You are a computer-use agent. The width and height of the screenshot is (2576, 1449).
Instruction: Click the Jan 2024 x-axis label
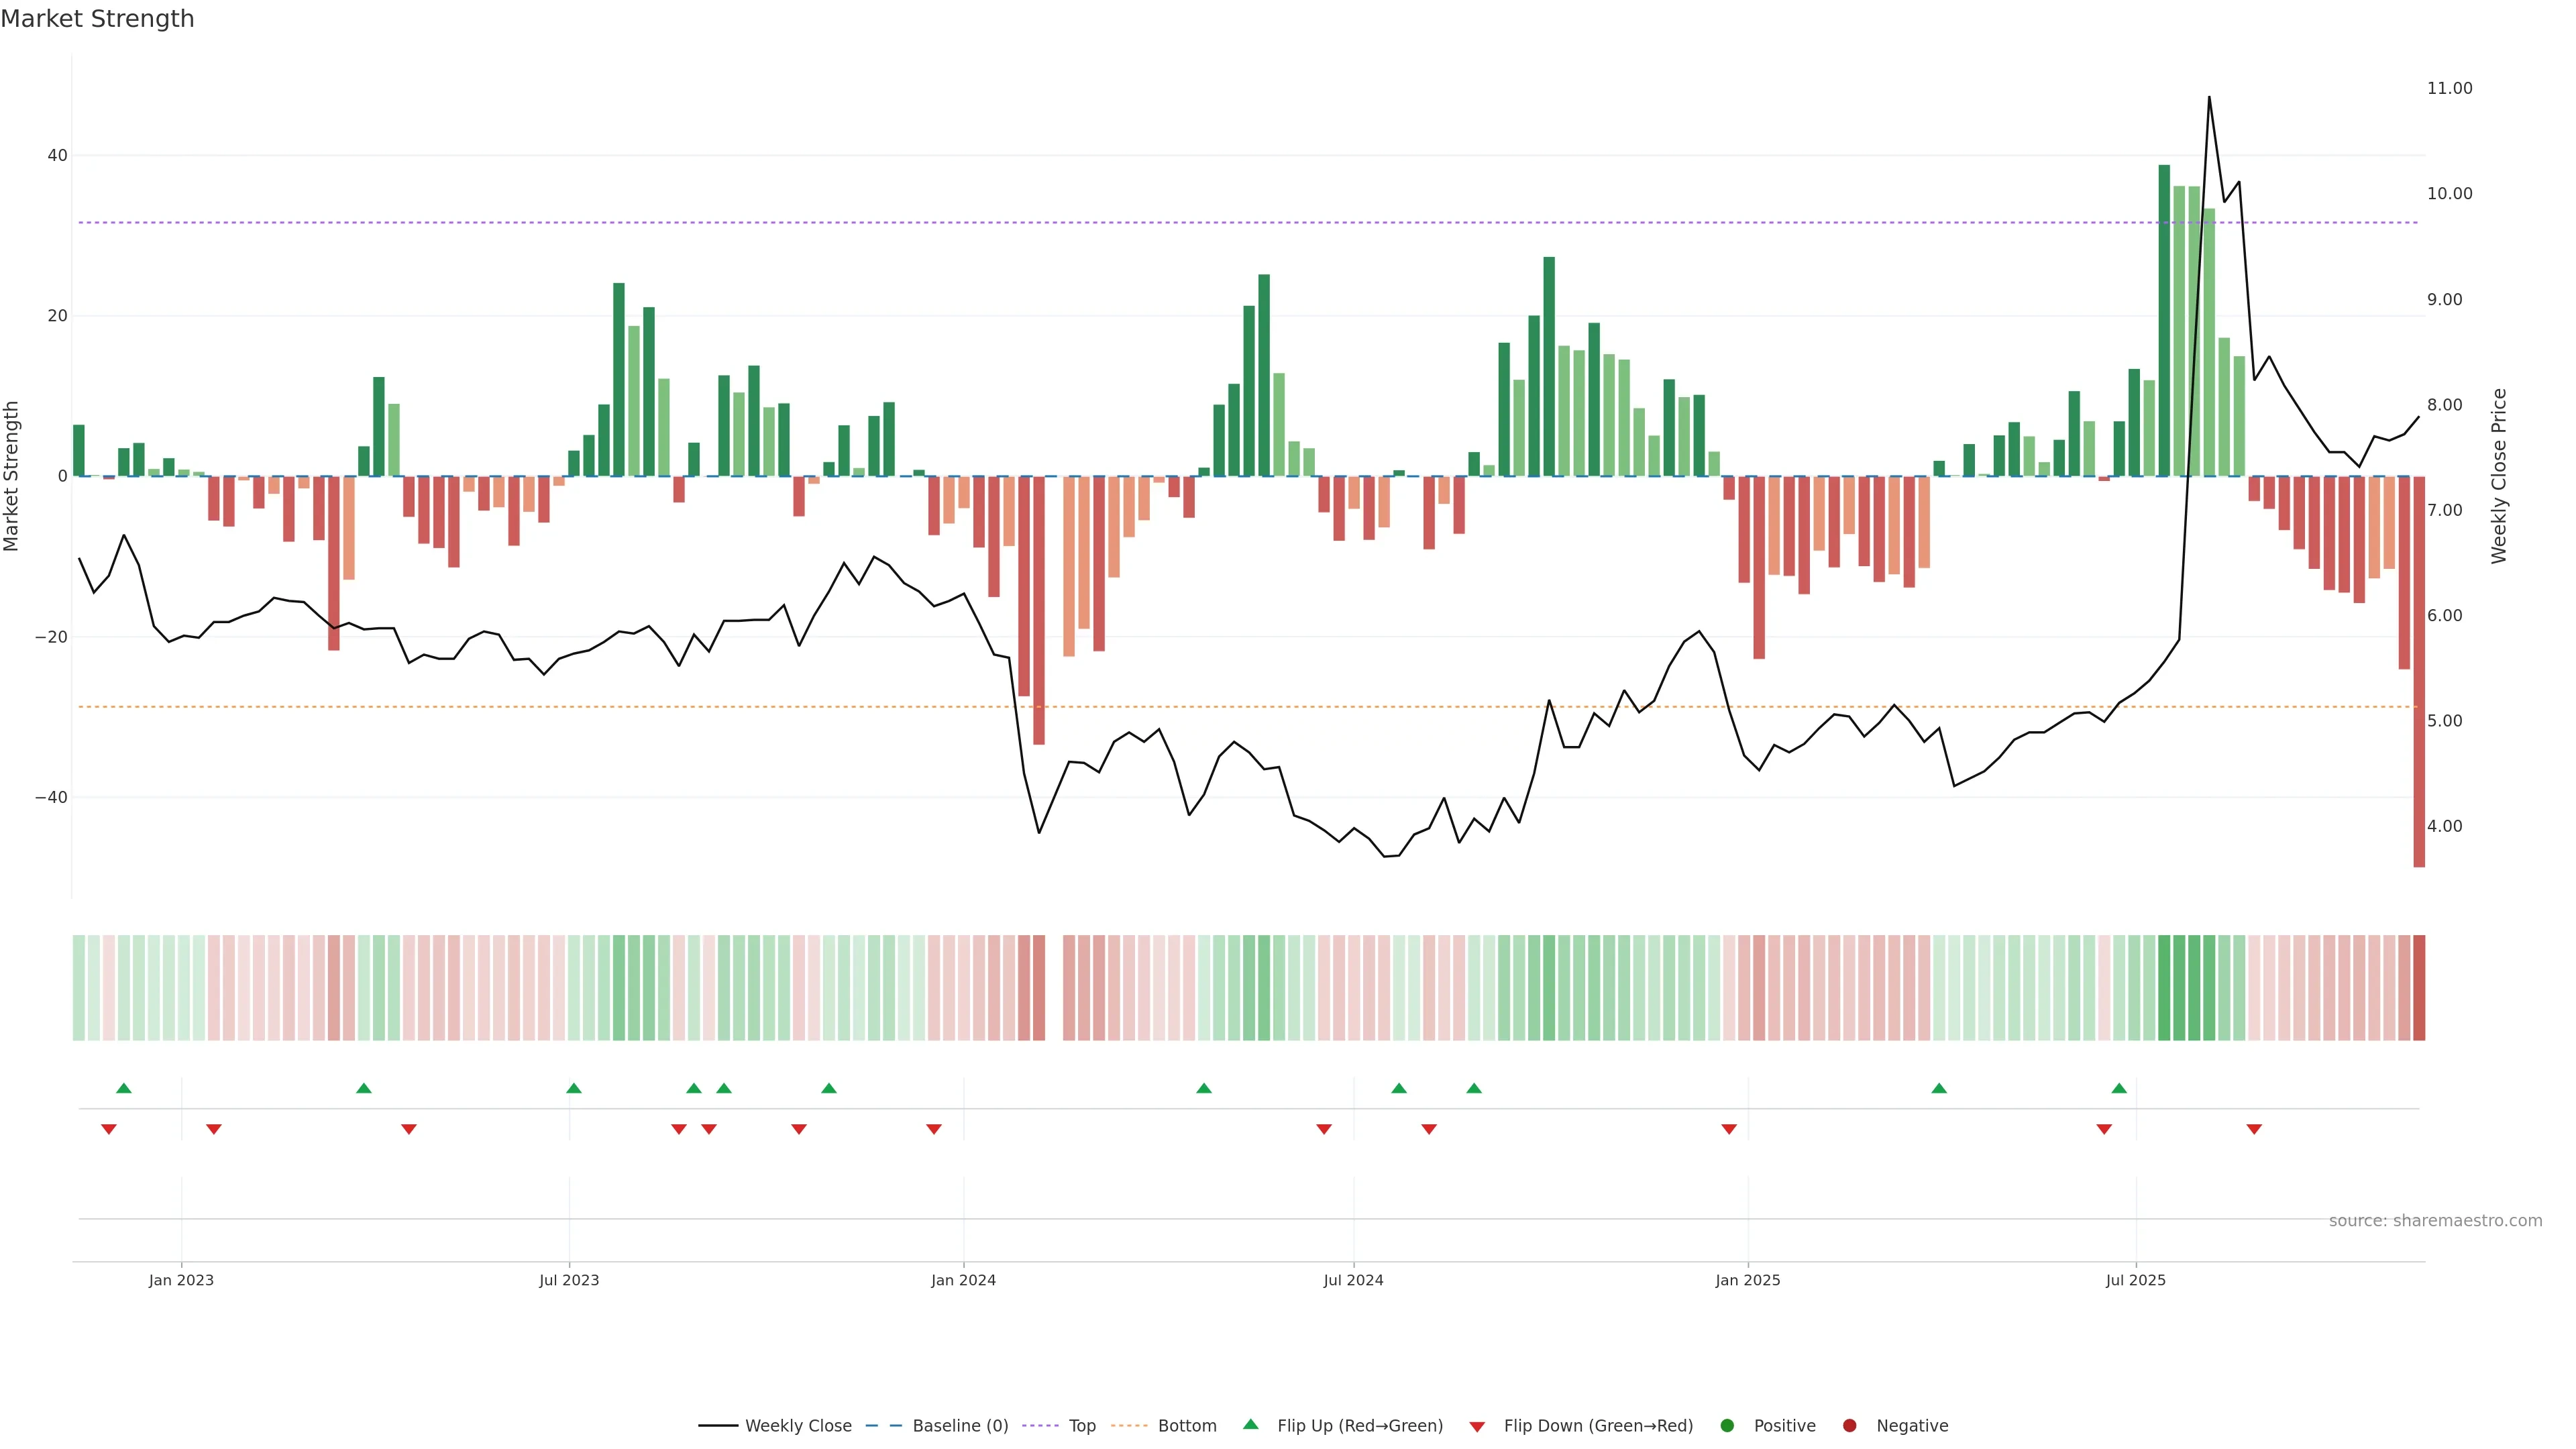coord(963,1280)
